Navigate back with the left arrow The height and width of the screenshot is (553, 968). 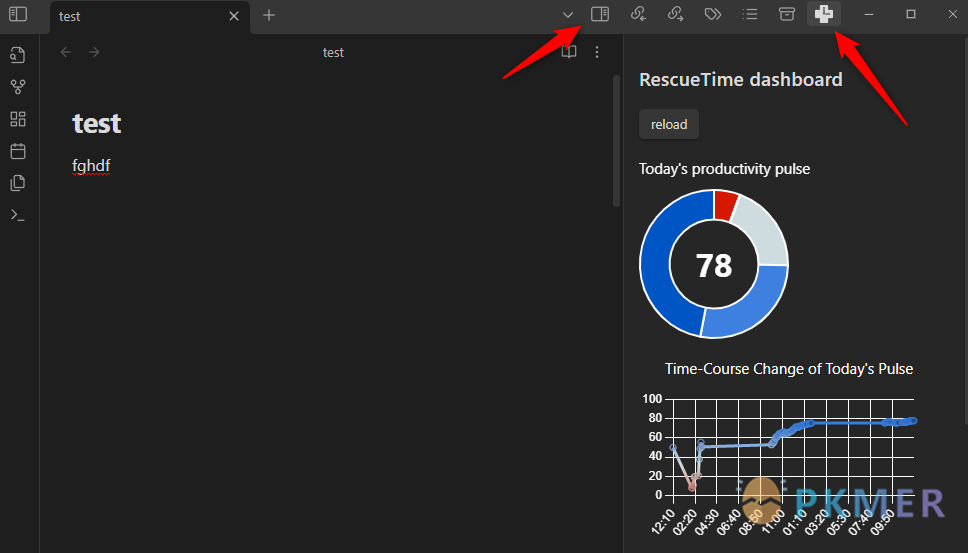[66, 52]
